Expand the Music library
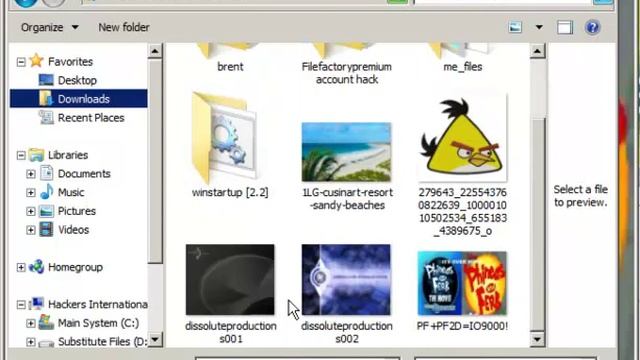The width and height of the screenshot is (640, 360). 31,193
